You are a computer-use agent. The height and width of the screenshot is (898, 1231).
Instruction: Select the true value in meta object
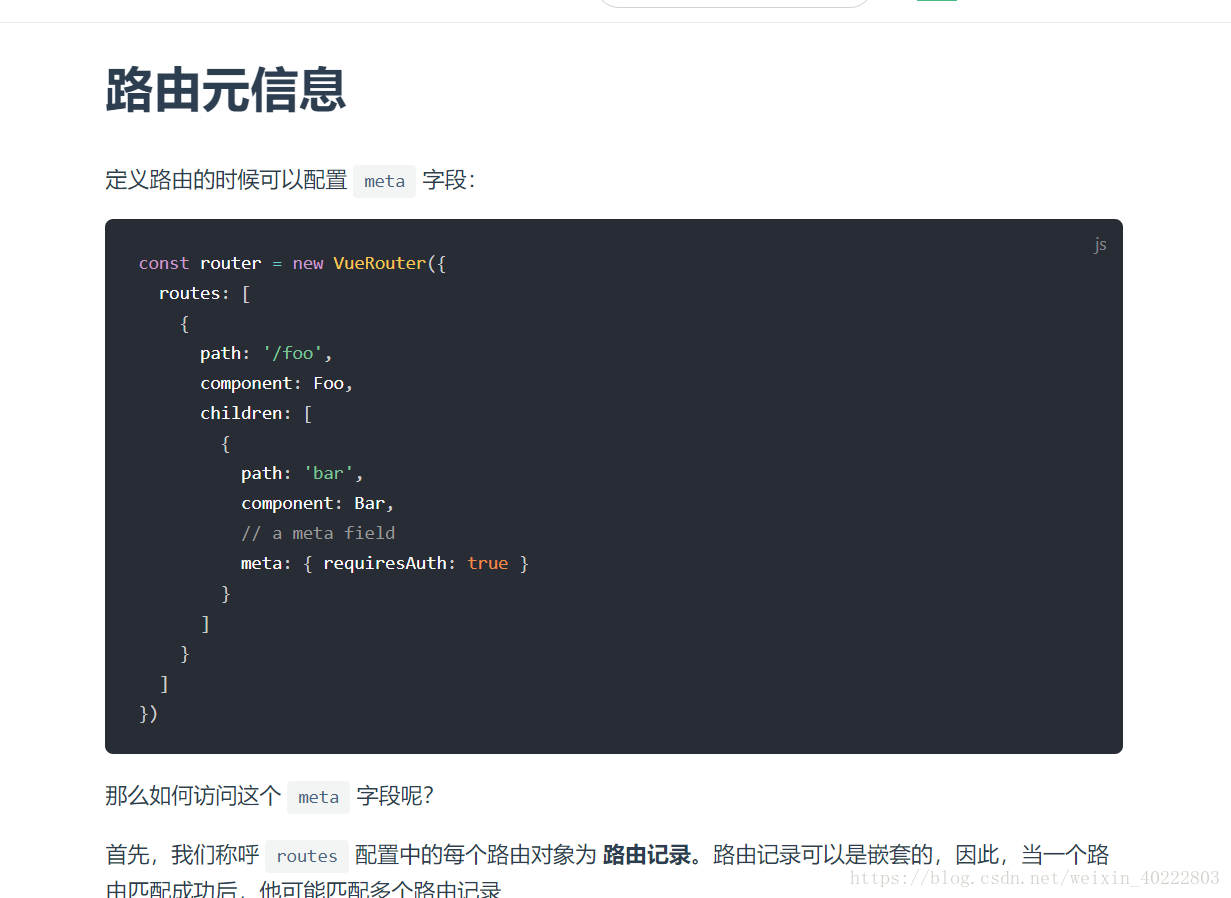[487, 563]
